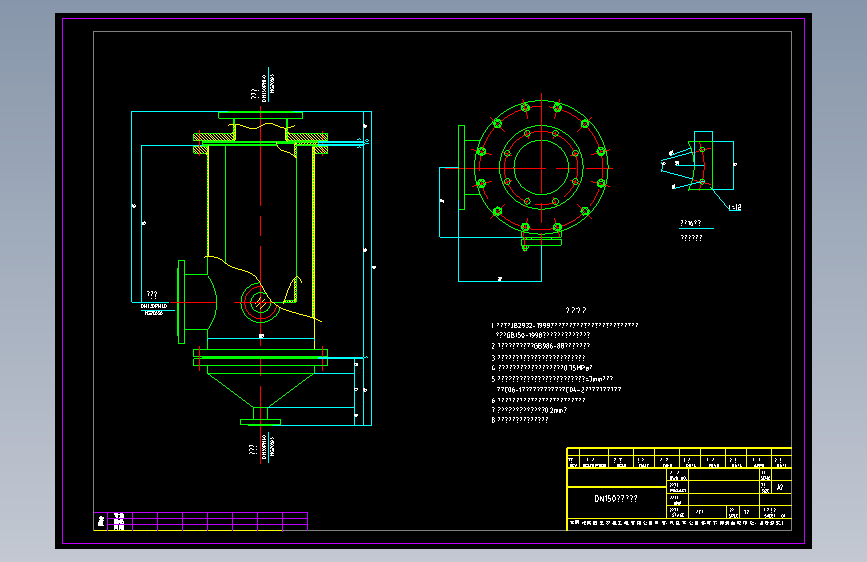Click the t=12 thickness label on detail view
The height and width of the screenshot is (562, 867).
735,207
